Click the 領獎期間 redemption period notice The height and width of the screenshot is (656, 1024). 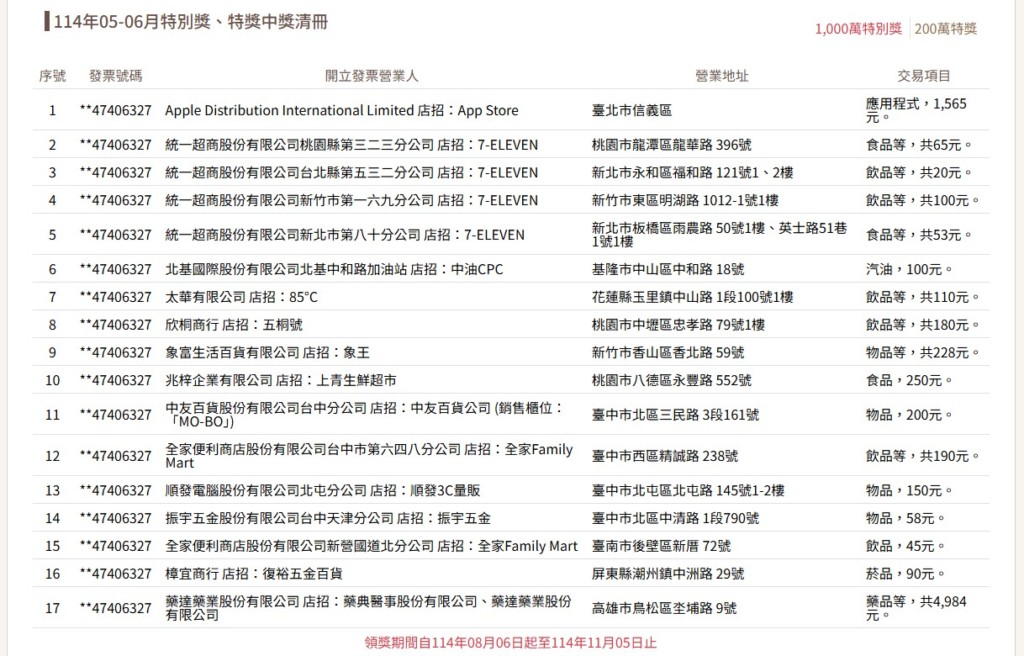coord(511,642)
